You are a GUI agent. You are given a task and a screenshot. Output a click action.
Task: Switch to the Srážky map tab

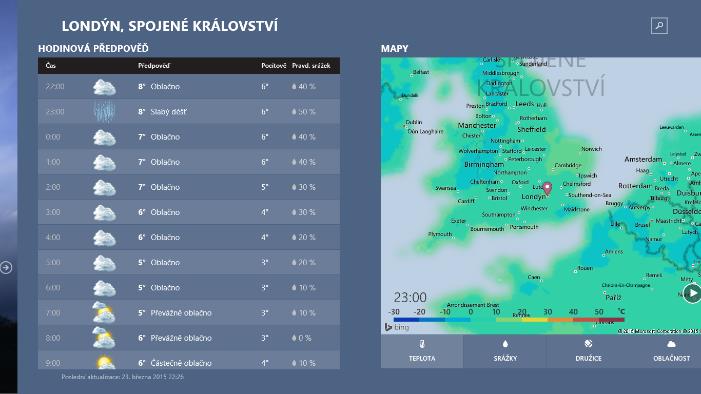click(x=505, y=351)
